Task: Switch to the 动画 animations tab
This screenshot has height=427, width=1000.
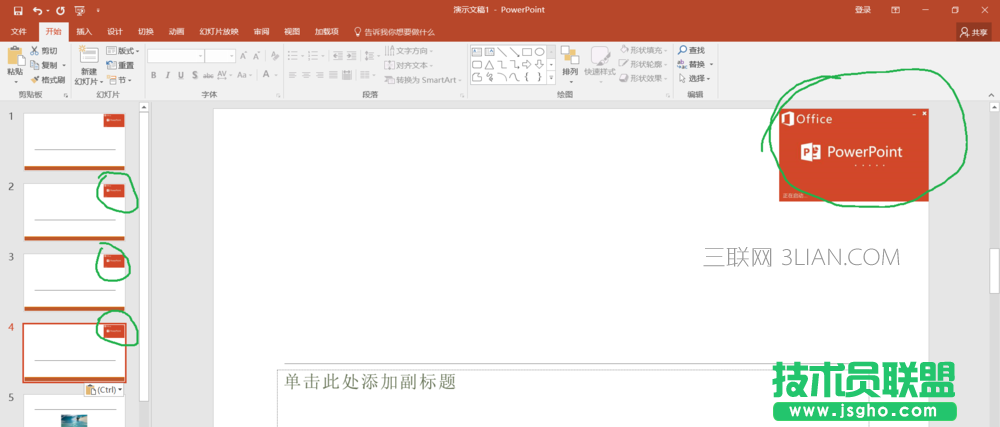Action: click(177, 32)
